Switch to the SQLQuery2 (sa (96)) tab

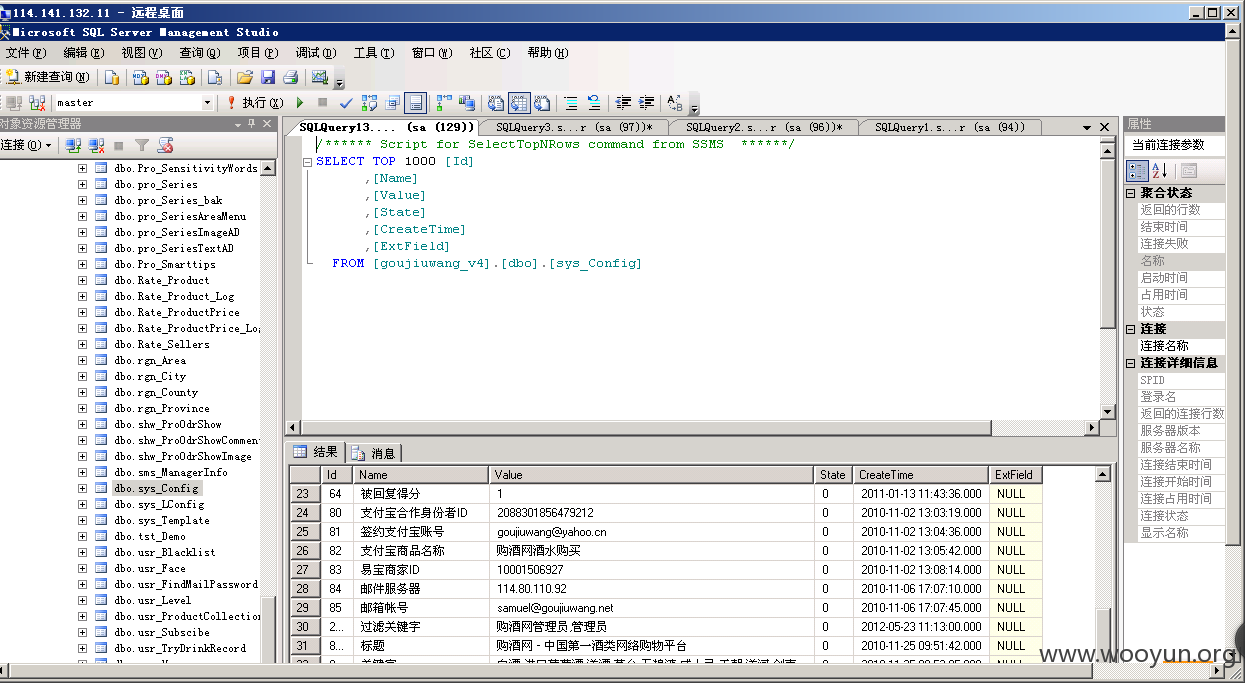coord(763,127)
